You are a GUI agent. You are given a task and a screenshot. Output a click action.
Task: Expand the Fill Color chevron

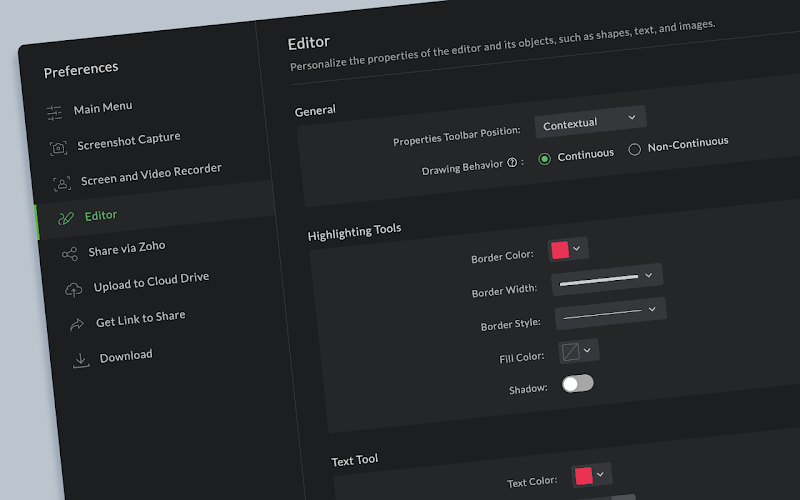(587, 350)
